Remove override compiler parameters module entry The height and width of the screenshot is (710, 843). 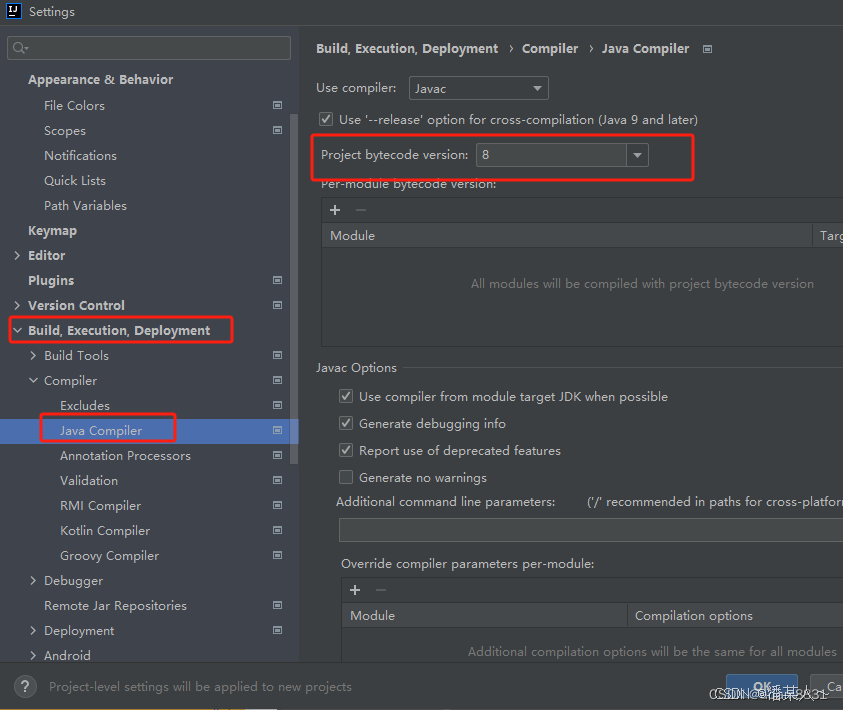click(381, 590)
